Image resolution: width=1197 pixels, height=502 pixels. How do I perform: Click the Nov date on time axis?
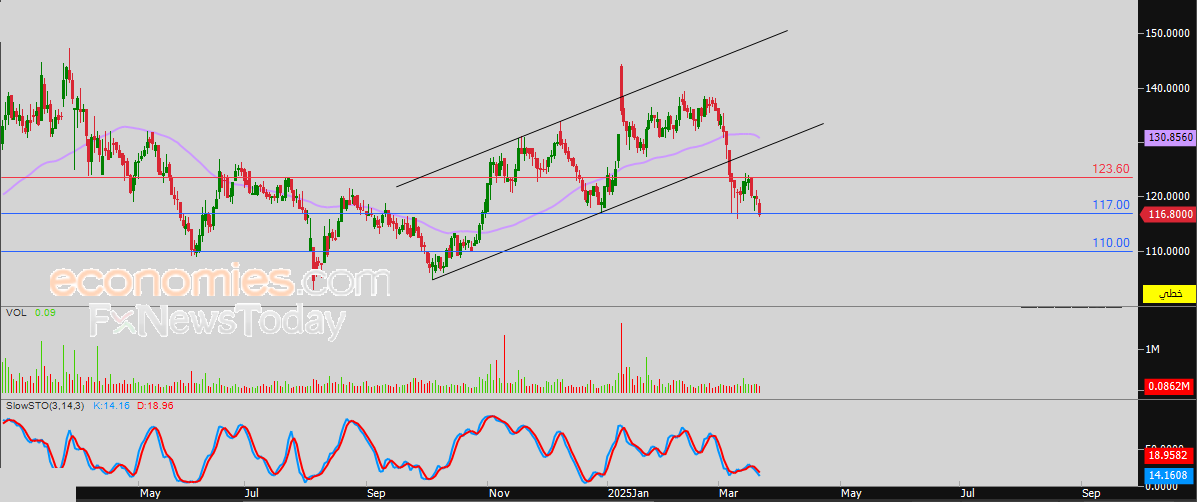click(x=498, y=494)
